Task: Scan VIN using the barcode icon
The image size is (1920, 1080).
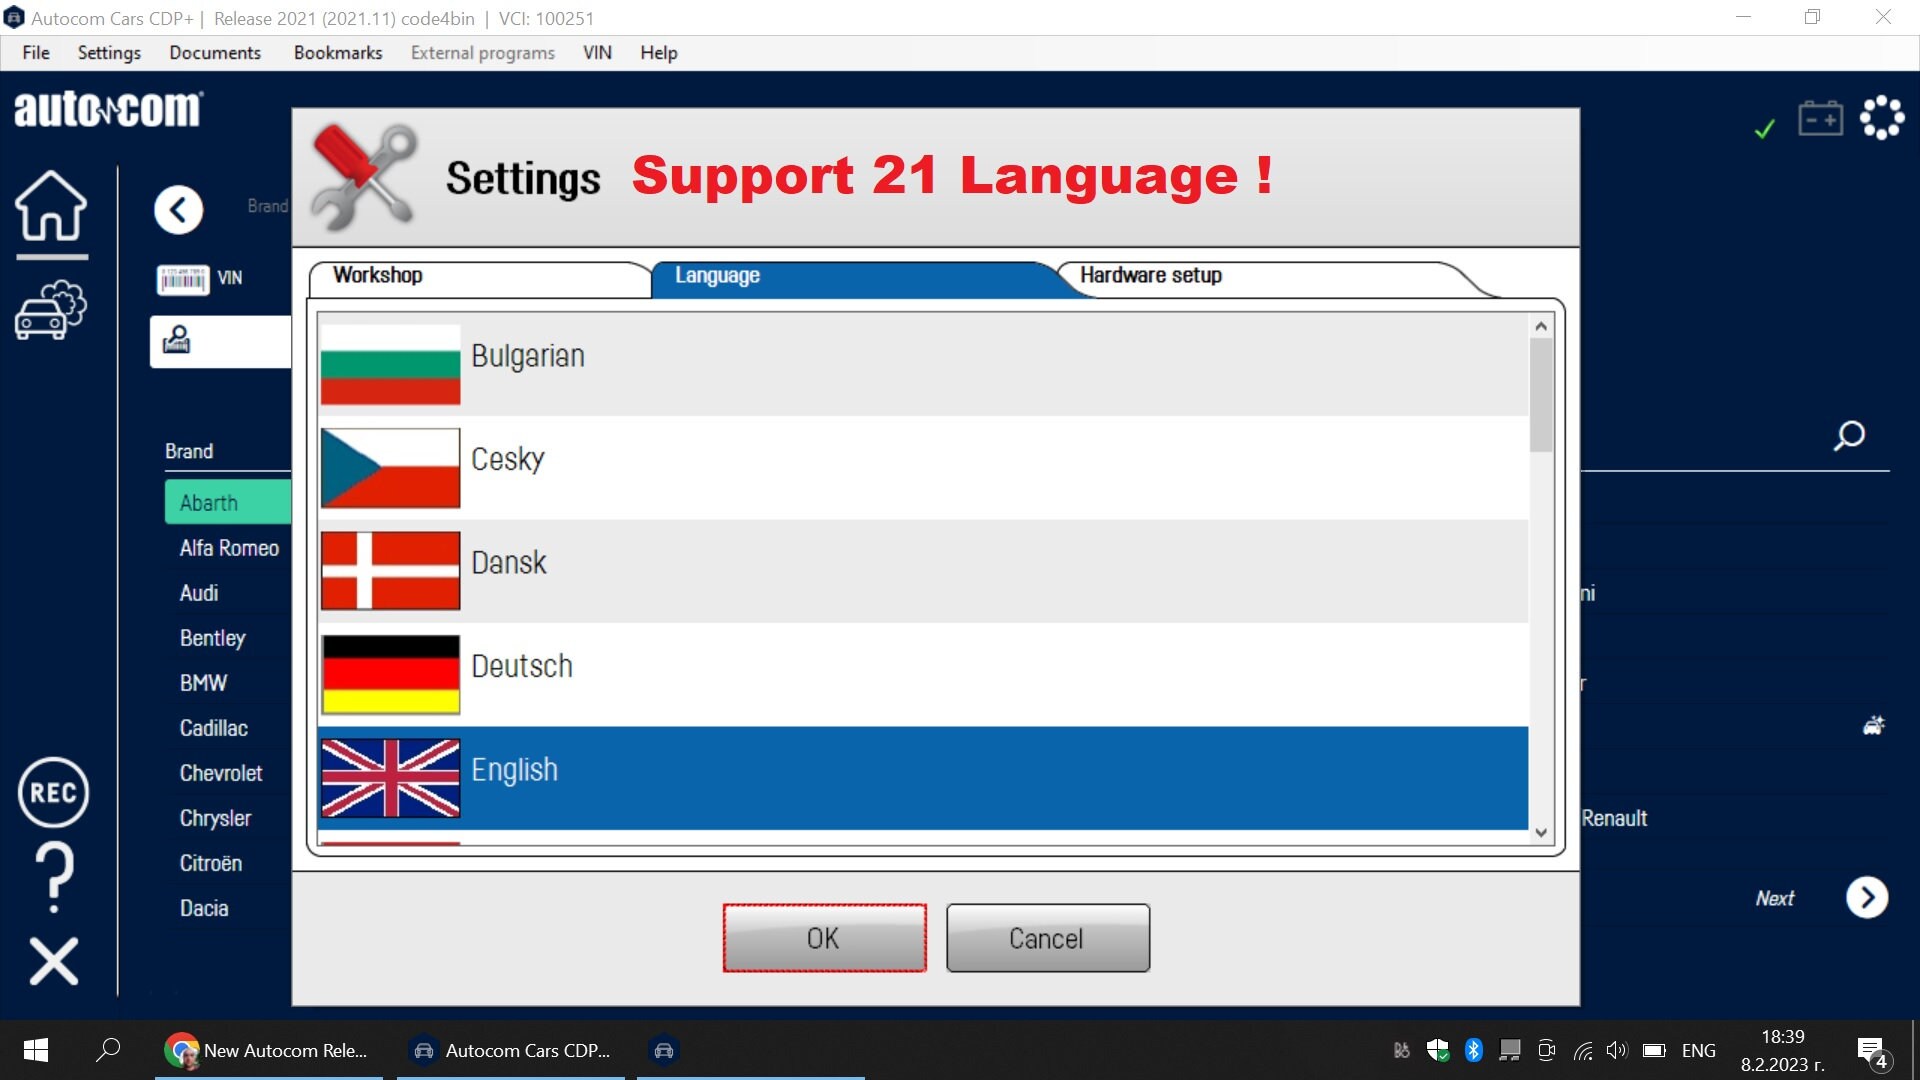Action: point(183,279)
